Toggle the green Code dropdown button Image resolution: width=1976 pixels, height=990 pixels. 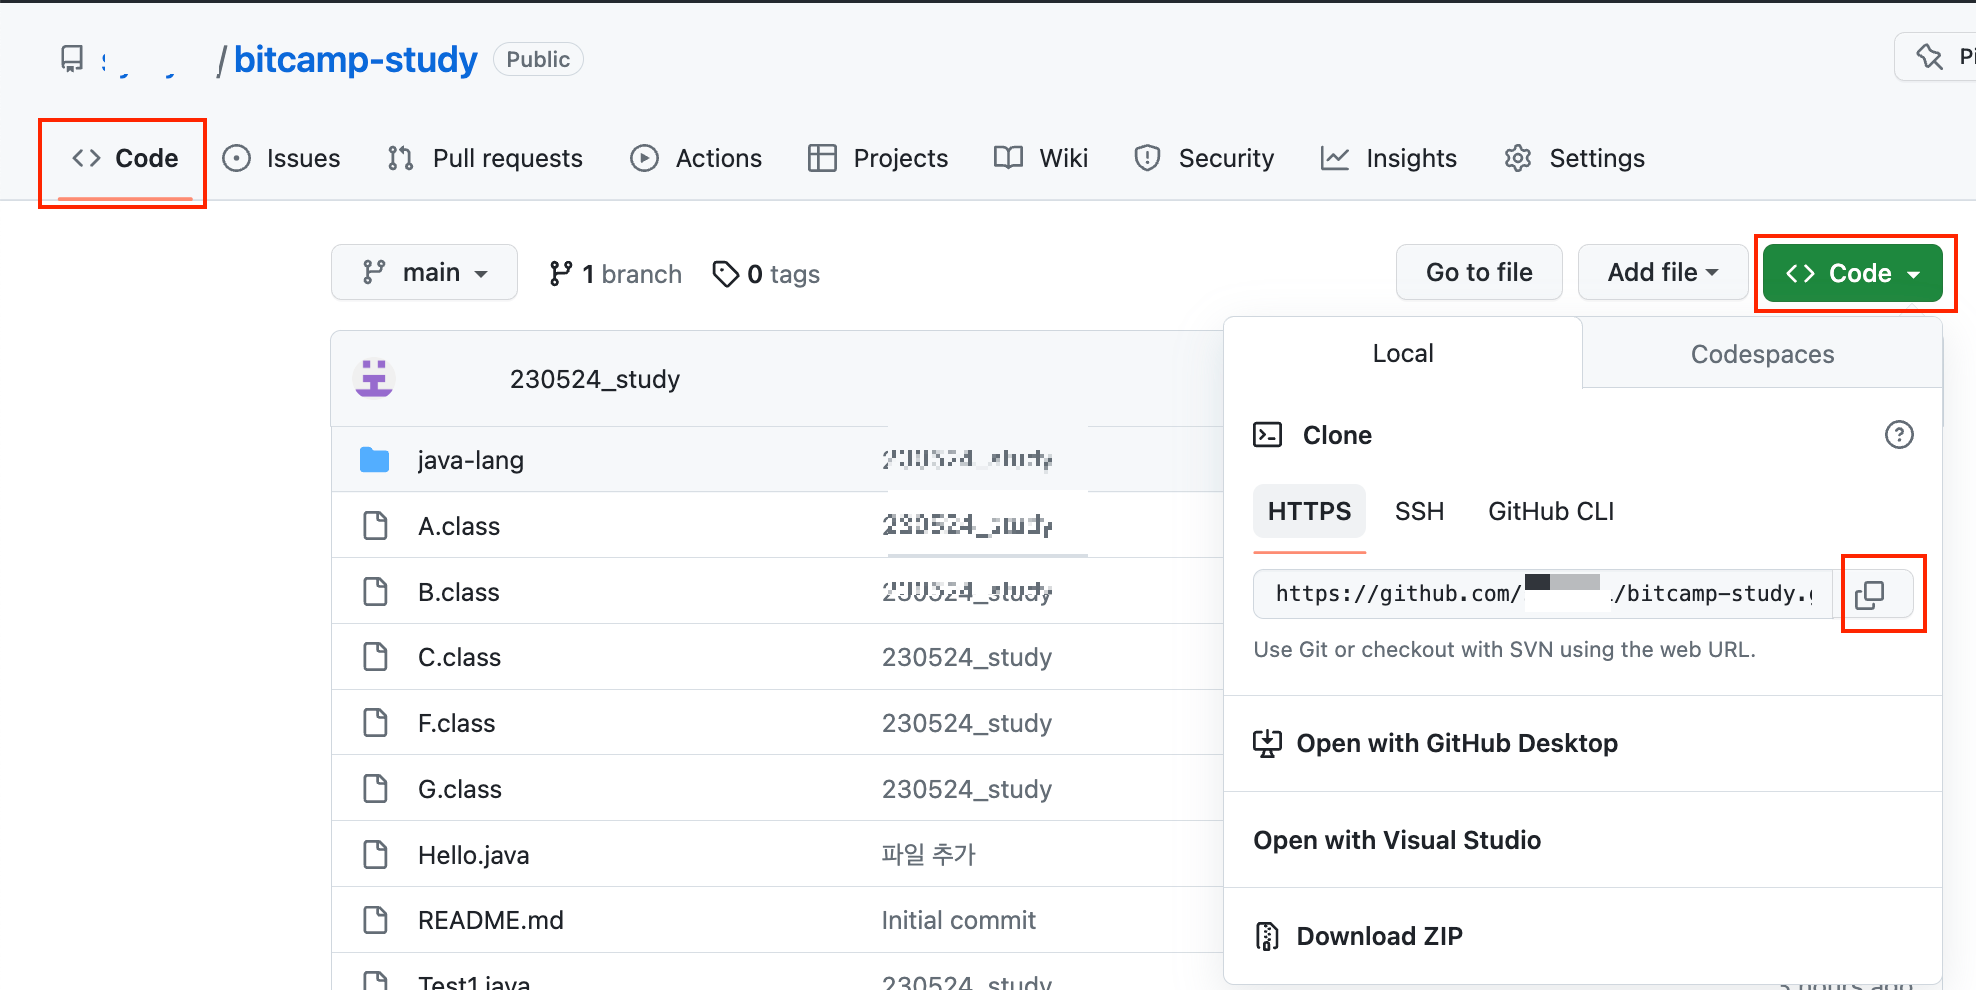click(x=1853, y=273)
